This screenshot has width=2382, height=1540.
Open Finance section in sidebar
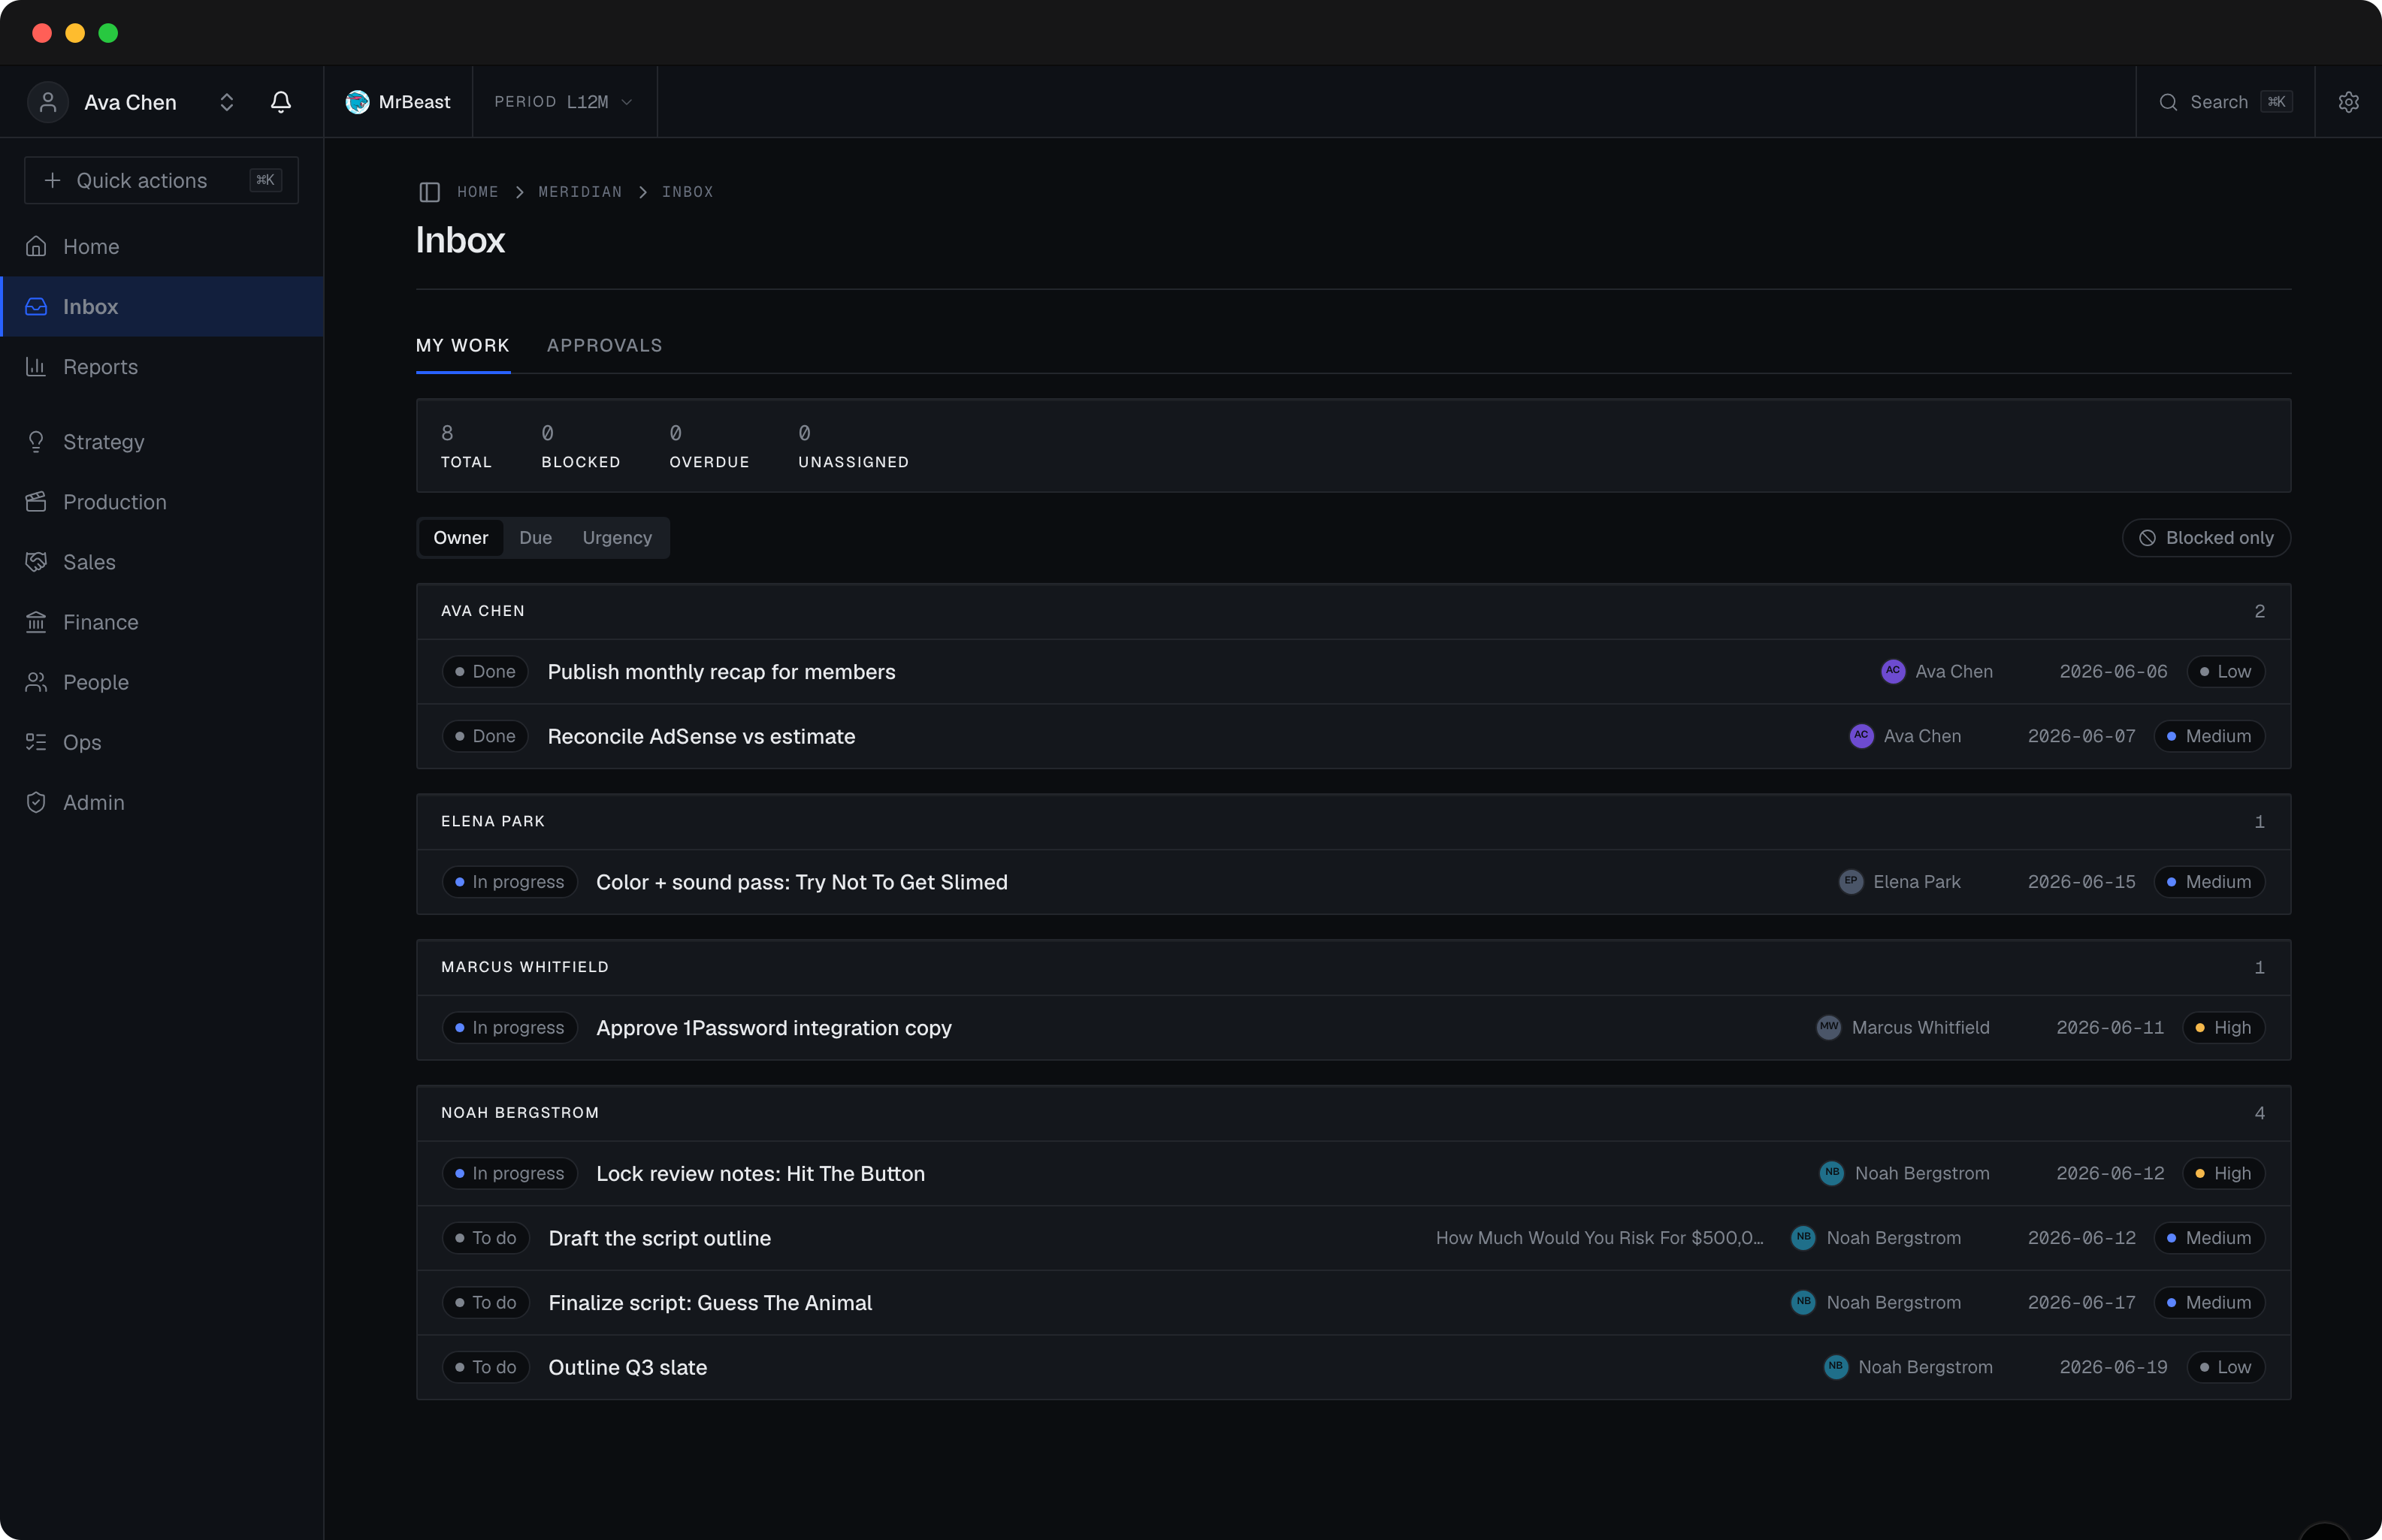pos(162,622)
